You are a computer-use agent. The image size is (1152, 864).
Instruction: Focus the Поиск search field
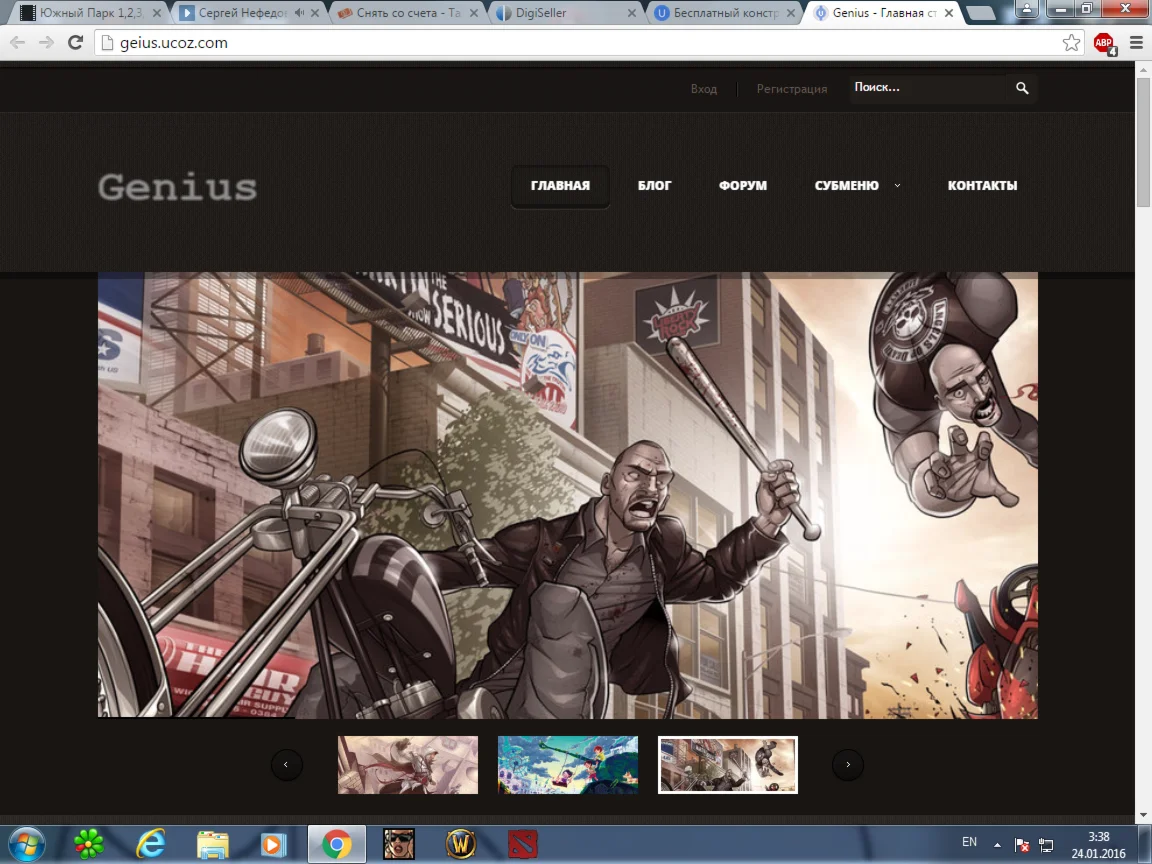tap(927, 87)
